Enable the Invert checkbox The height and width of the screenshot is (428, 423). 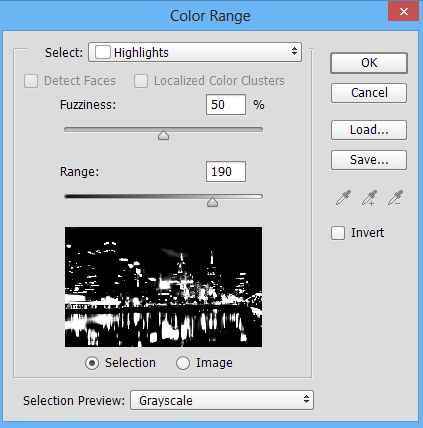(x=338, y=233)
